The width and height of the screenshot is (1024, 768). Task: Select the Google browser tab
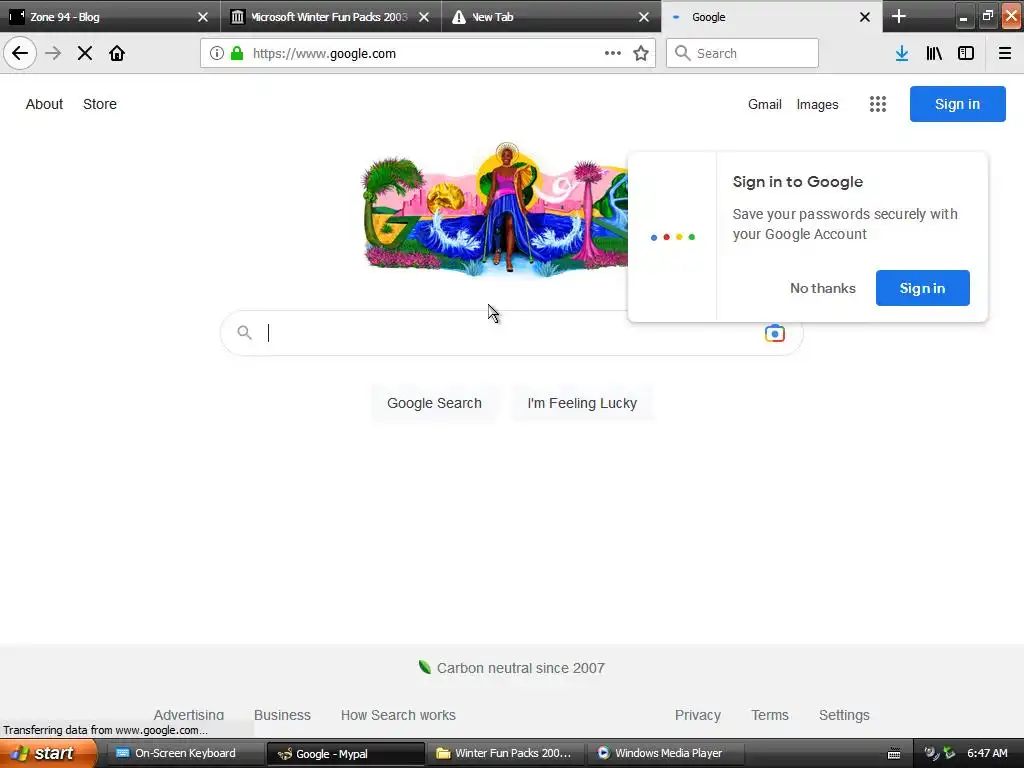772,16
